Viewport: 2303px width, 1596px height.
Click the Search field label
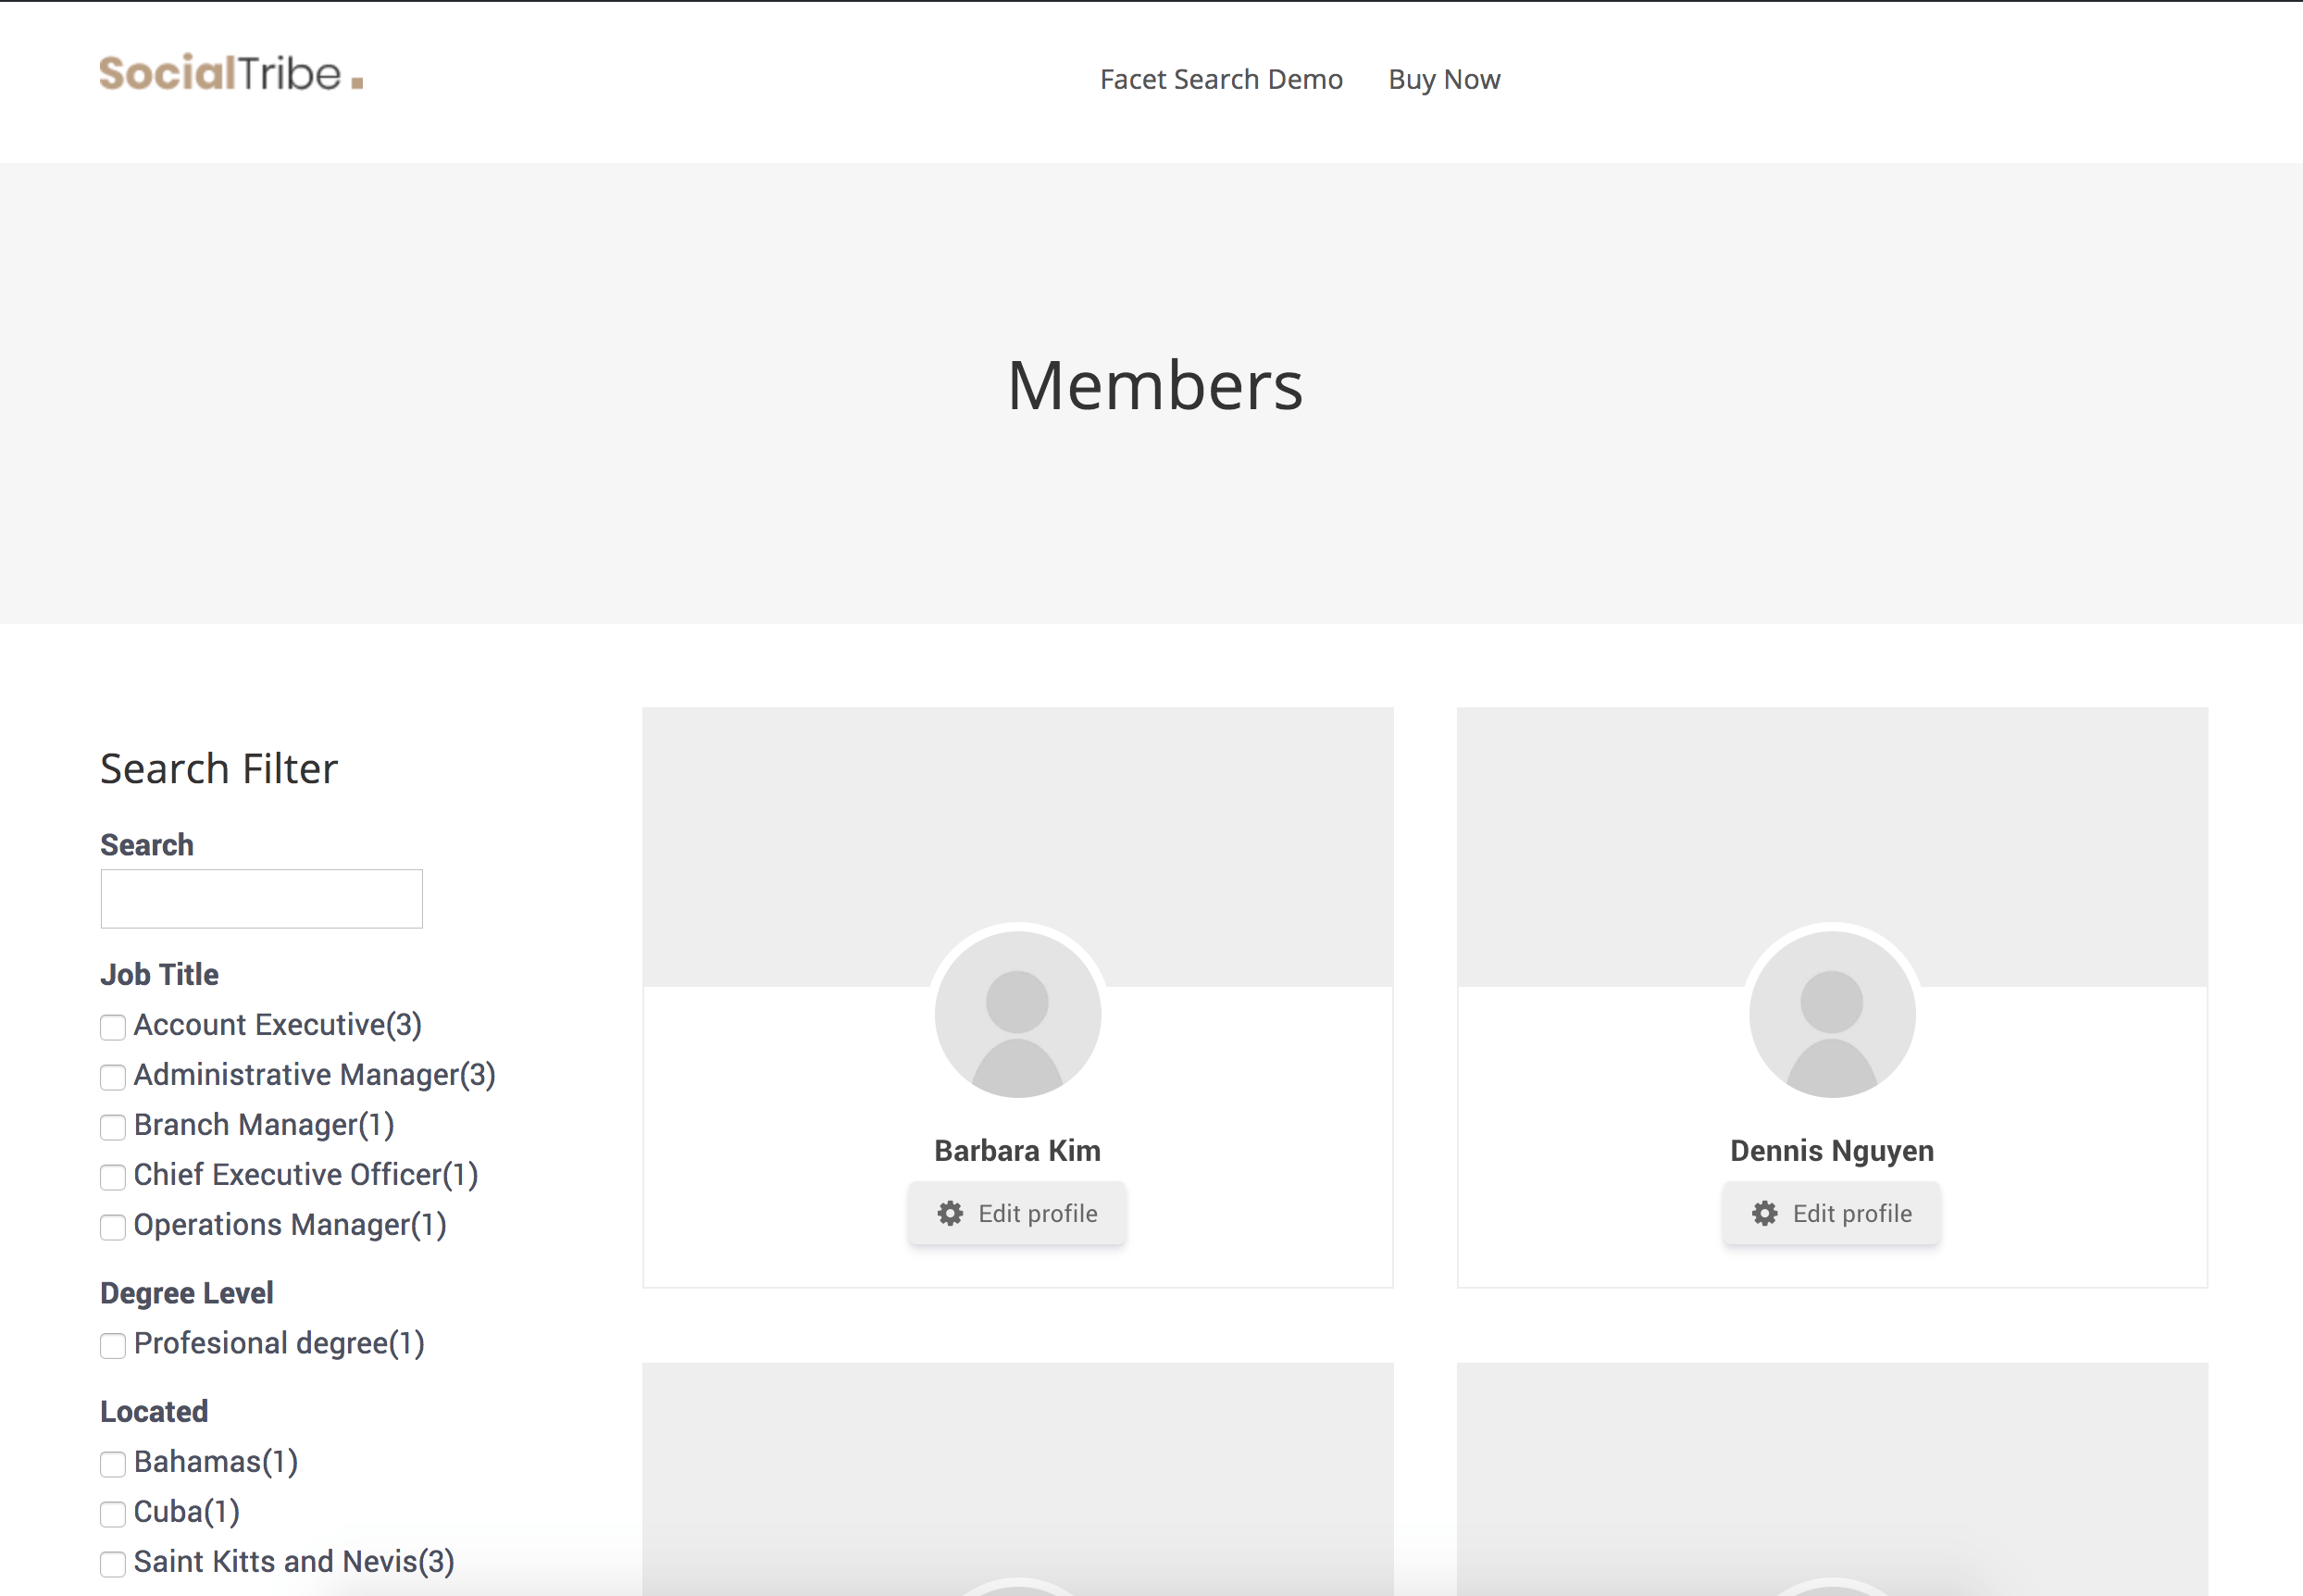[x=147, y=845]
